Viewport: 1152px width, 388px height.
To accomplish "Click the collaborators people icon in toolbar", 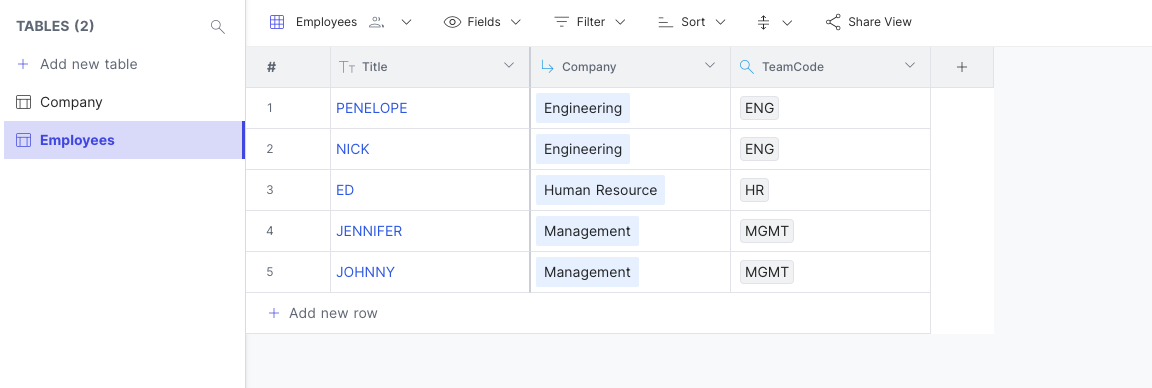I will point(377,22).
